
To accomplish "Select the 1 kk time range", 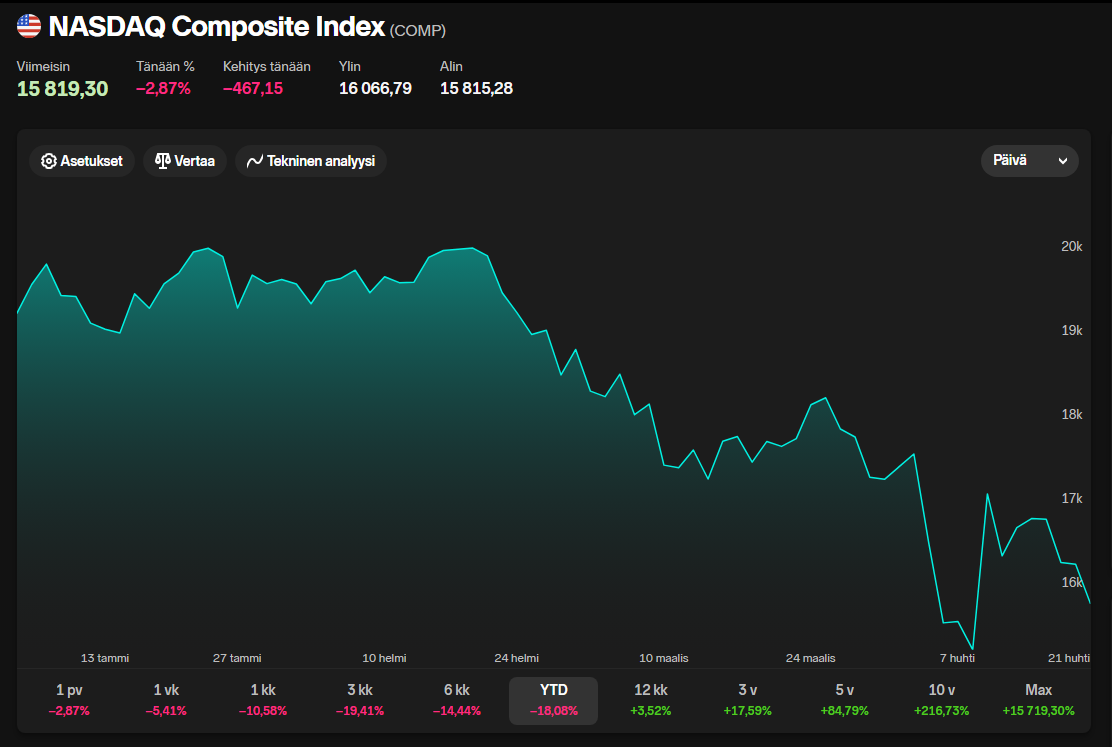I will [263, 700].
